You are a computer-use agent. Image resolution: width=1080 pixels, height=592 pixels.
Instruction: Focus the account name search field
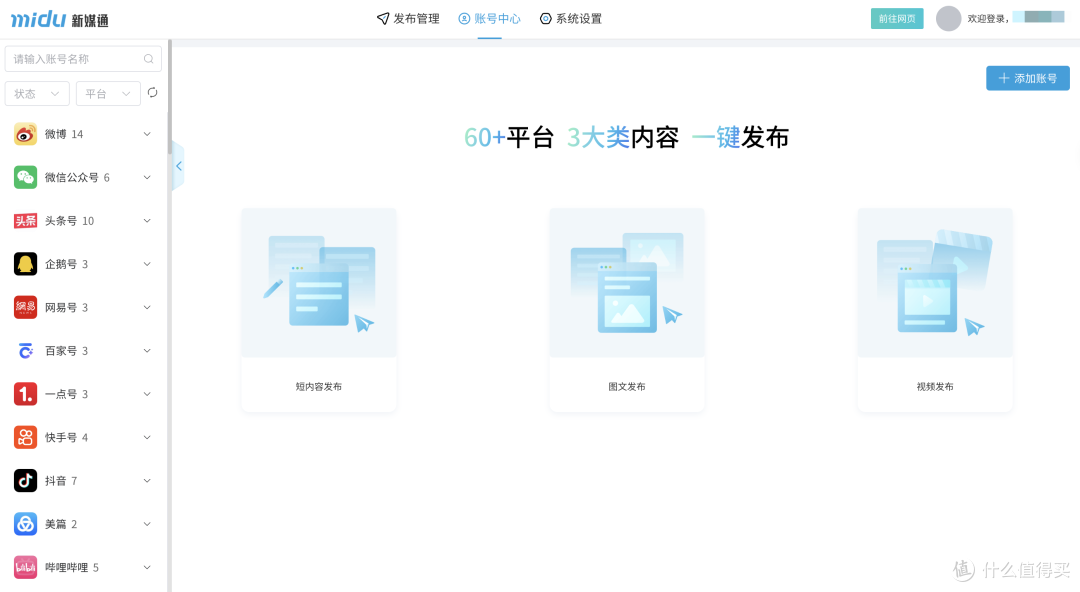coord(83,59)
